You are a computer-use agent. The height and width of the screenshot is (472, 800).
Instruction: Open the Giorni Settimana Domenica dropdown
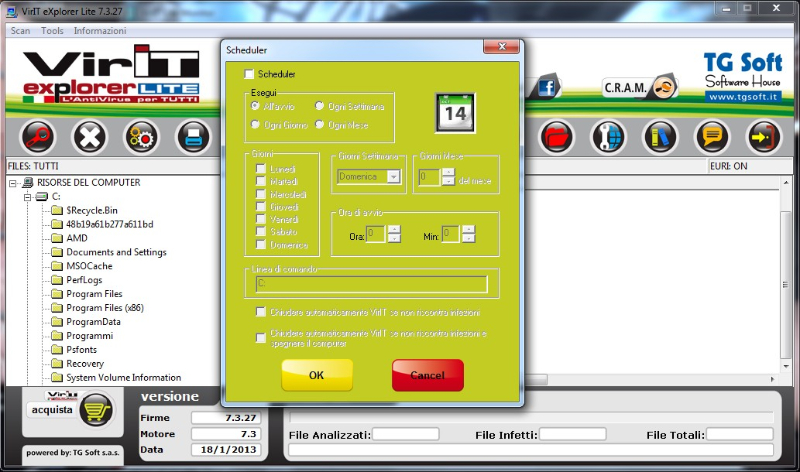(393, 177)
